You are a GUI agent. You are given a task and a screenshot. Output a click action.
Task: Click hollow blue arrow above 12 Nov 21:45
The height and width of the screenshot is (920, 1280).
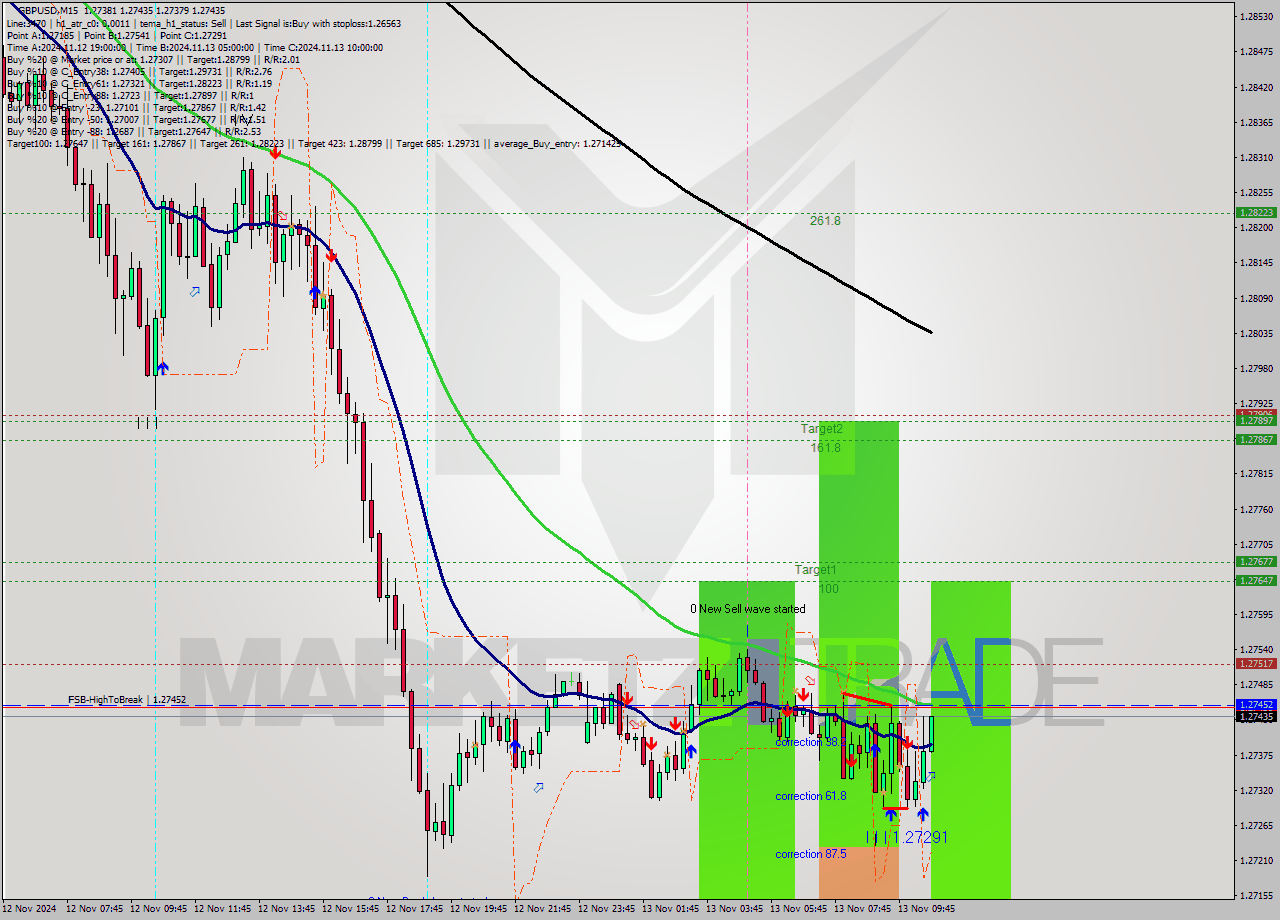540,788
